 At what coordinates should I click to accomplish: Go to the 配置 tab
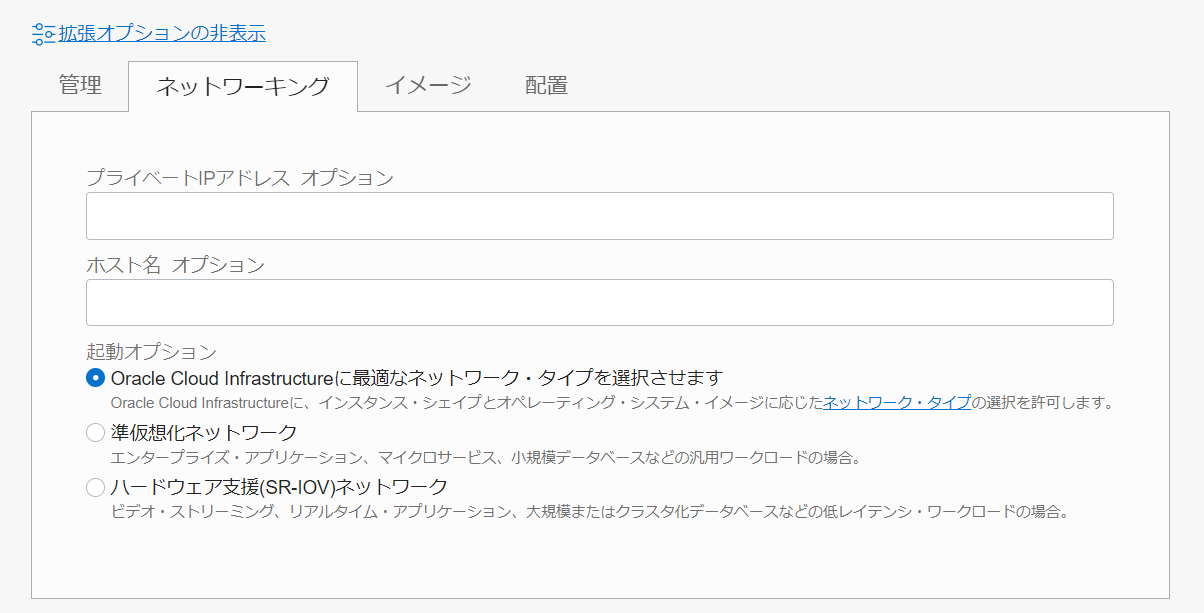[x=546, y=86]
